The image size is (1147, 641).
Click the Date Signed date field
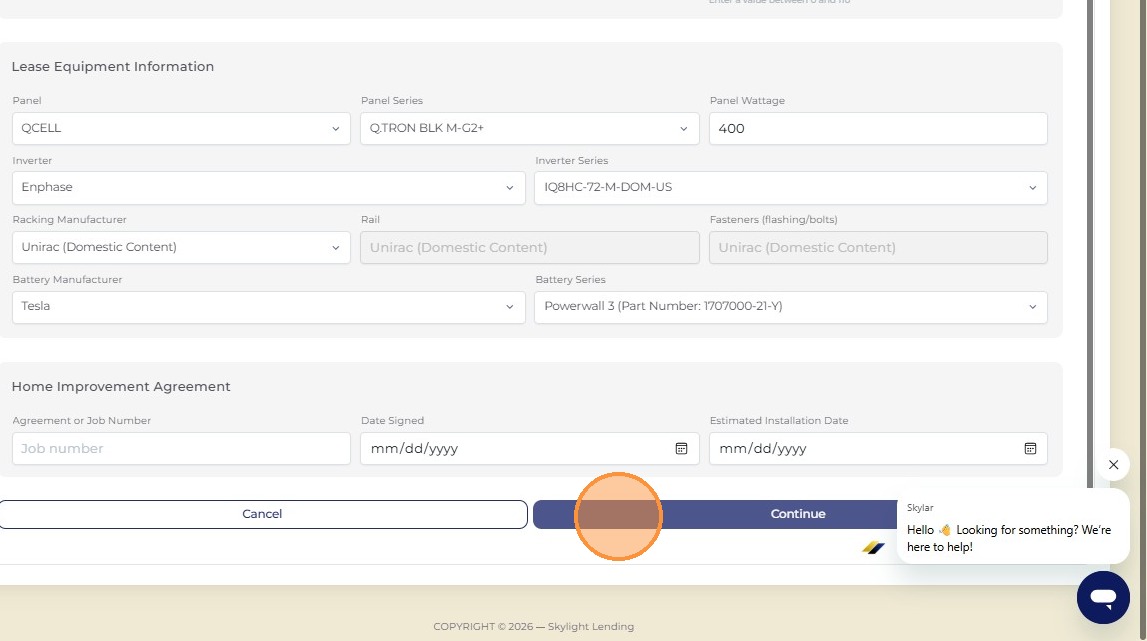pyautogui.click(x=530, y=449)
